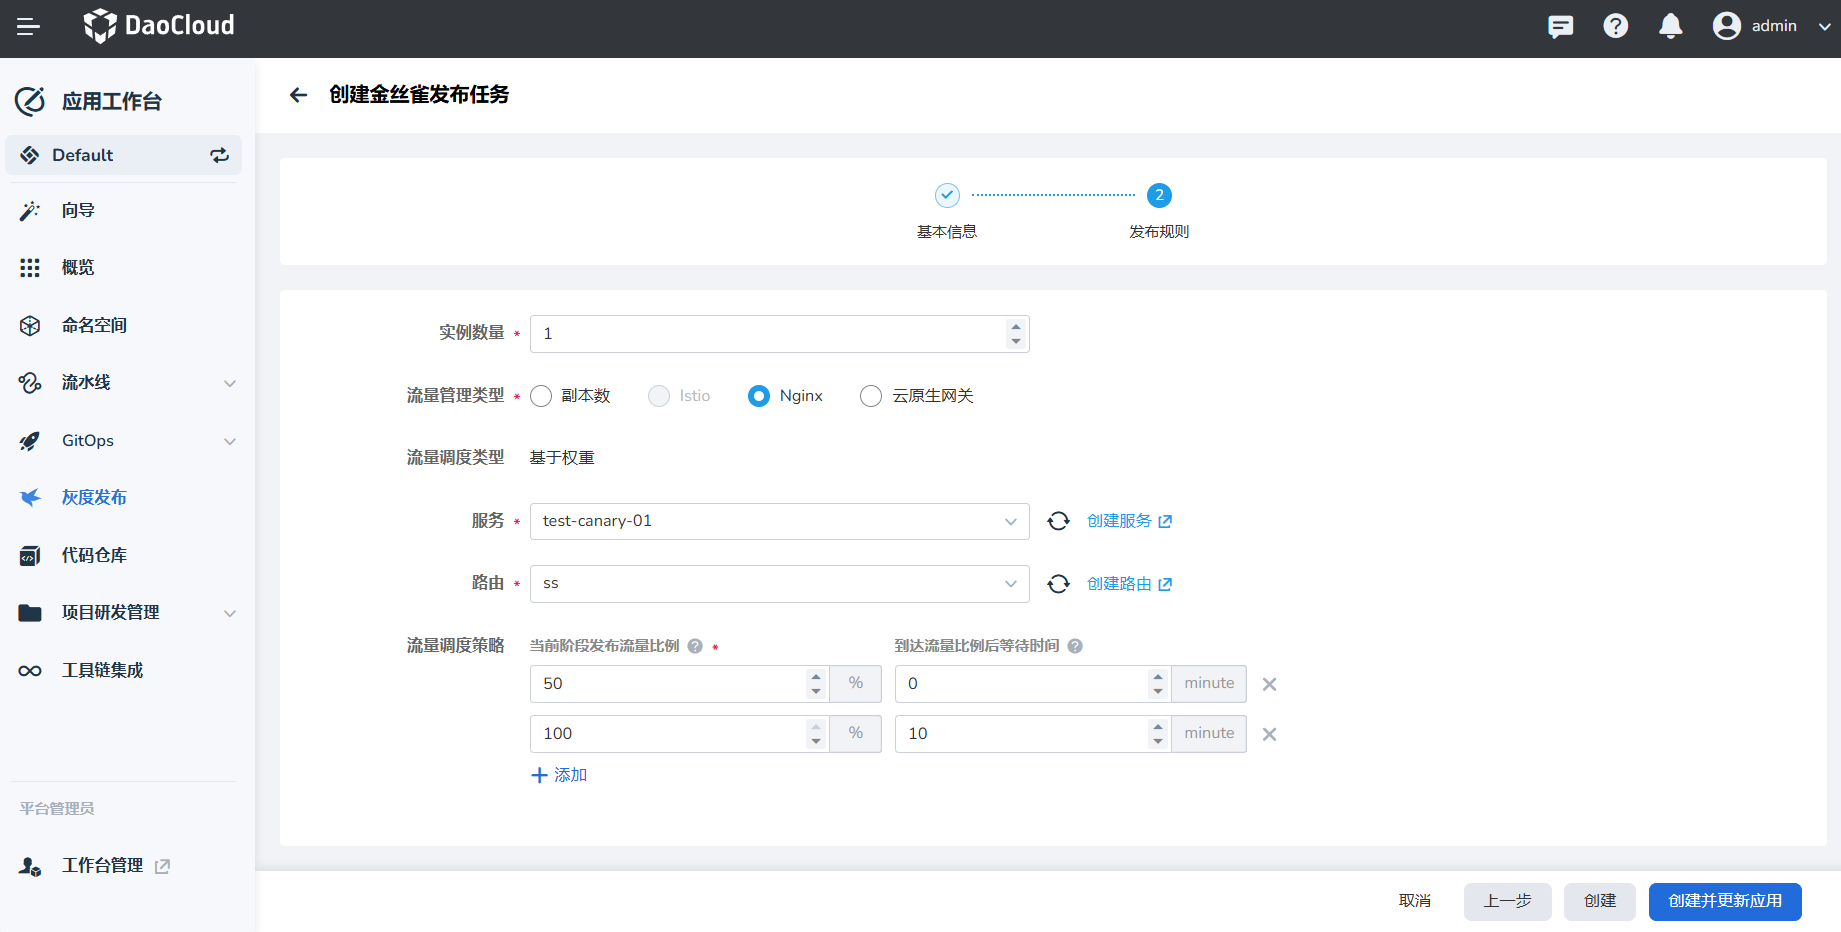Click the hamburger menu icon in header
1841x932 pixels.
tap(28, 27)
